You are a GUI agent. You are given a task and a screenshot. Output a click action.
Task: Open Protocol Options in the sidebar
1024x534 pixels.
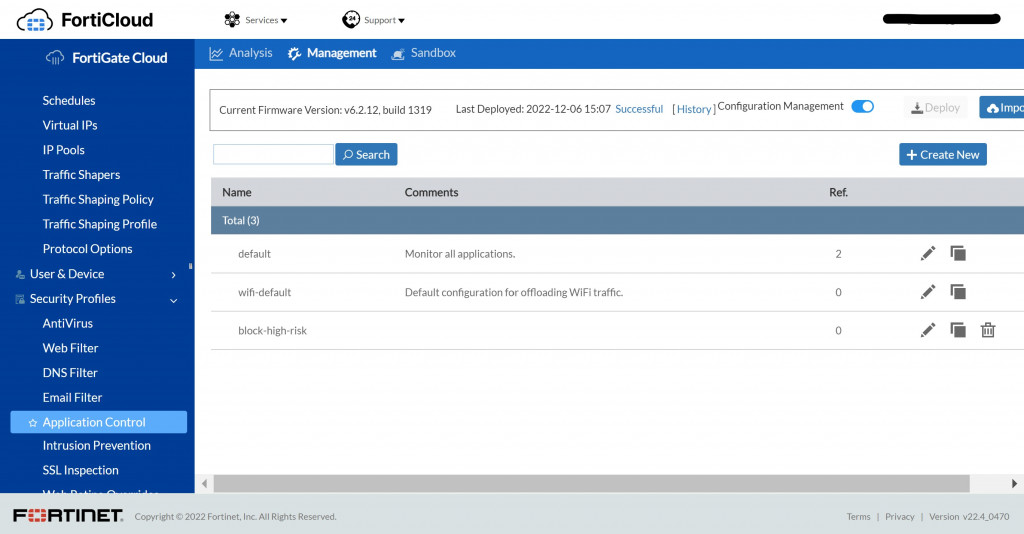coord(87,249)
